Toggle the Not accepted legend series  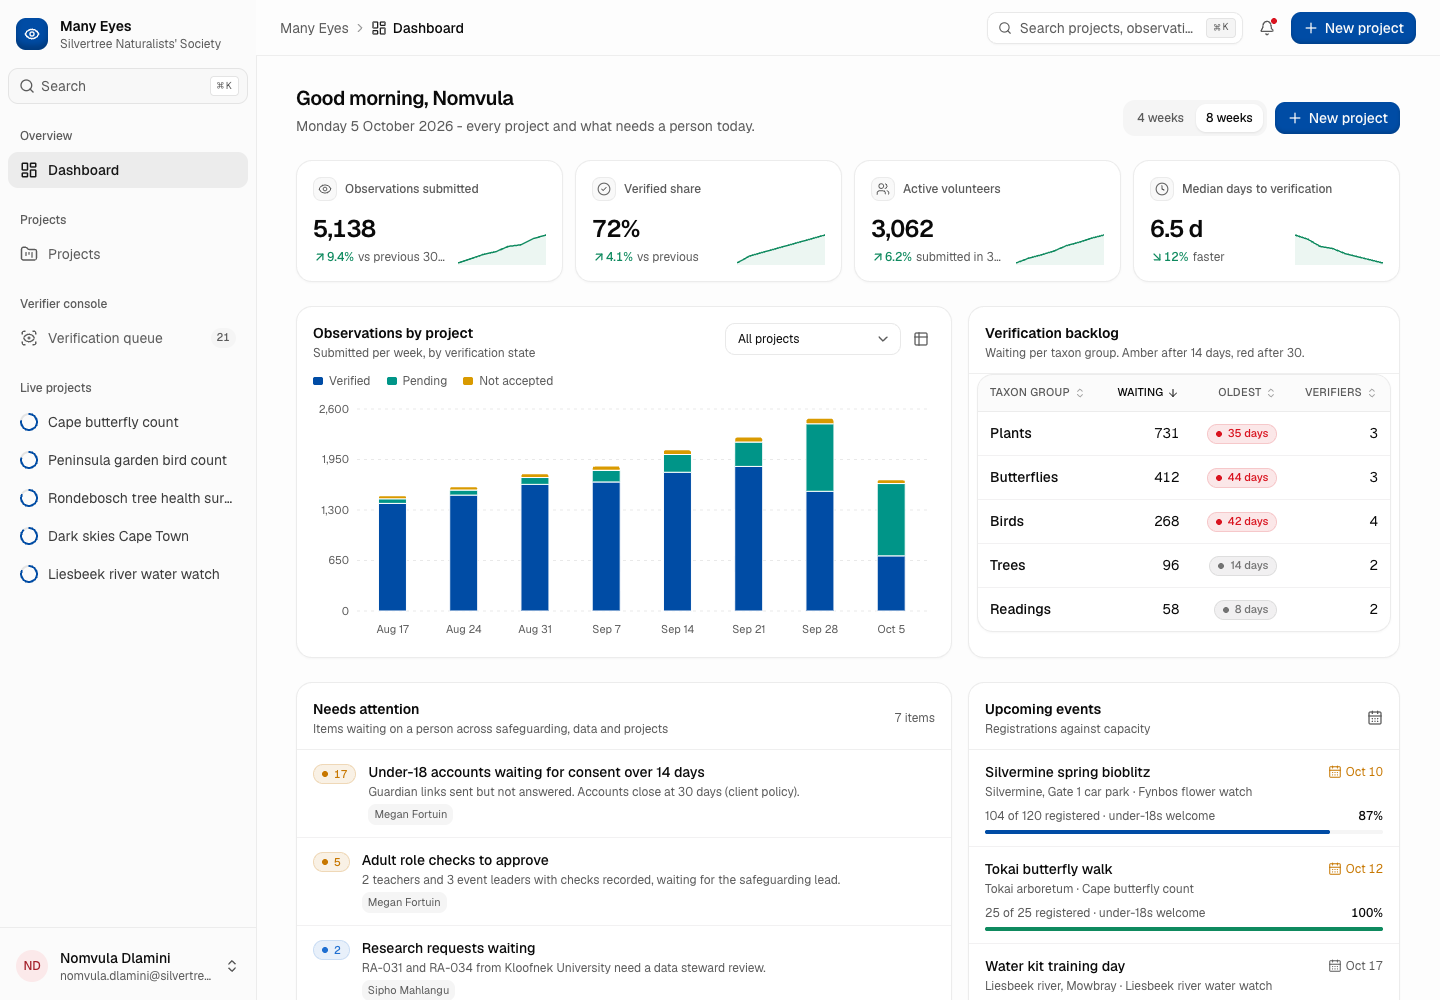tap(508, 381)
